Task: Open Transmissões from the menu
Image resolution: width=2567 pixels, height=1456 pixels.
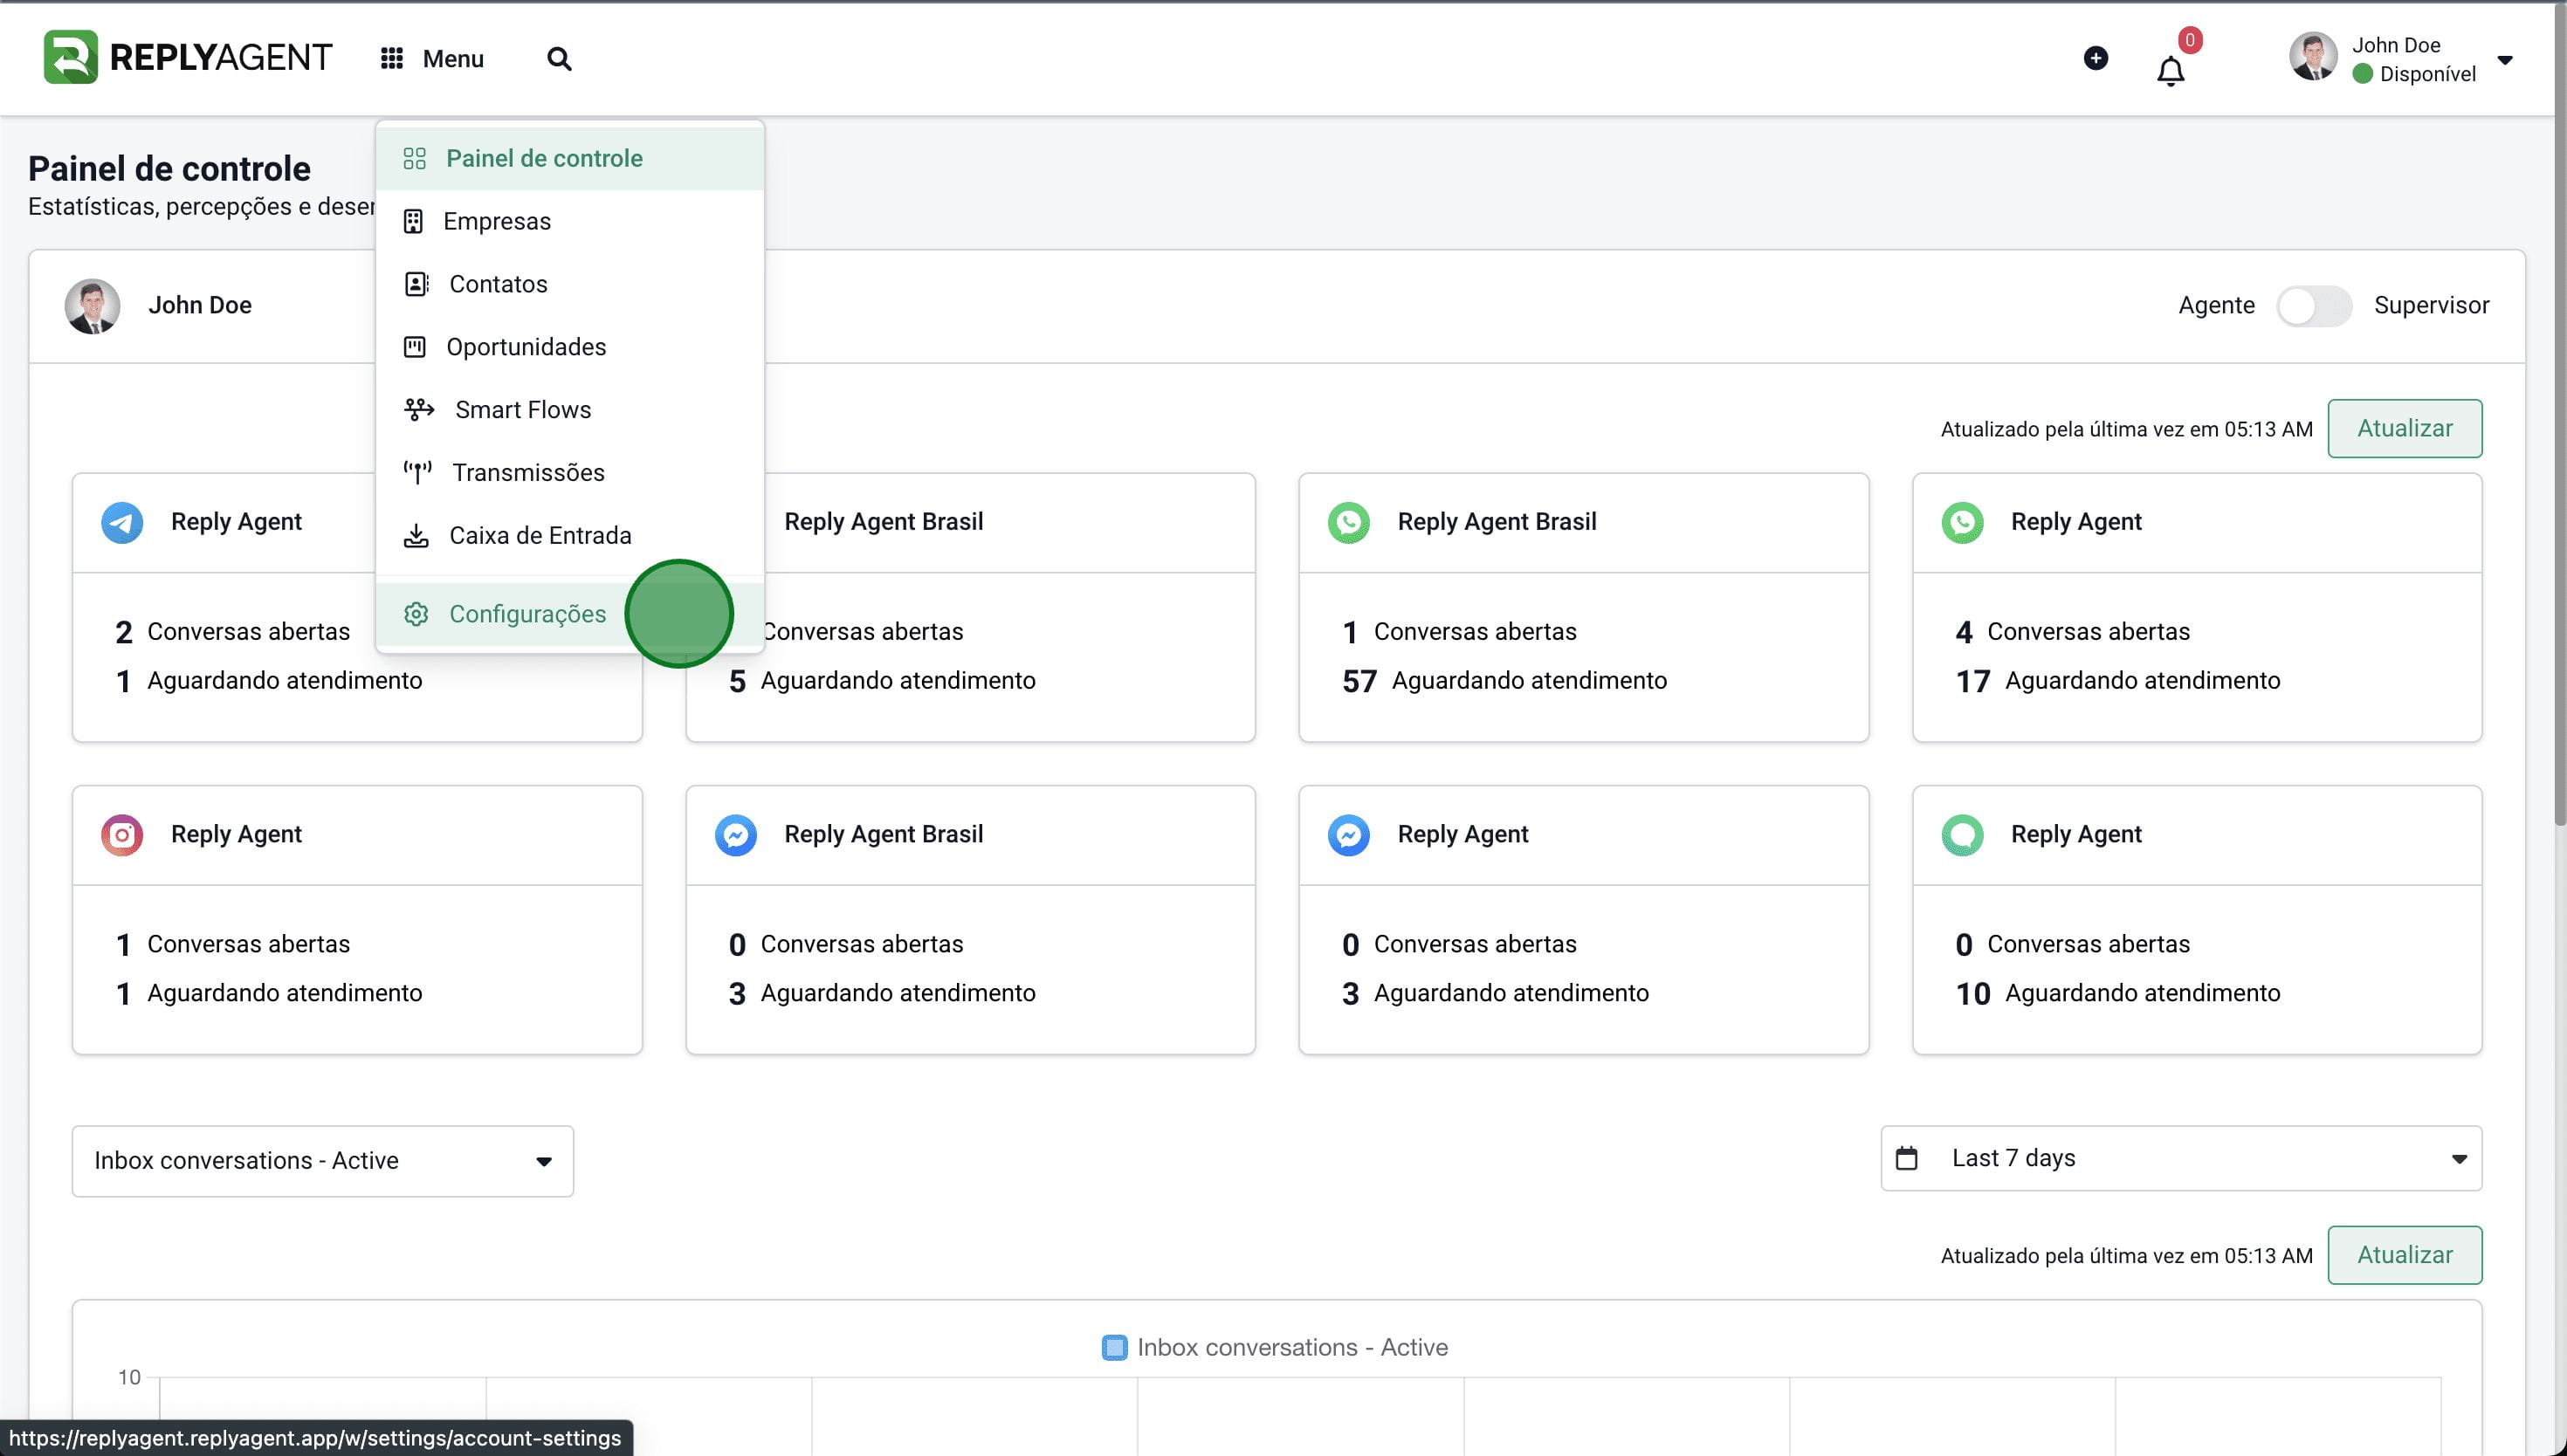Action: 570,472
